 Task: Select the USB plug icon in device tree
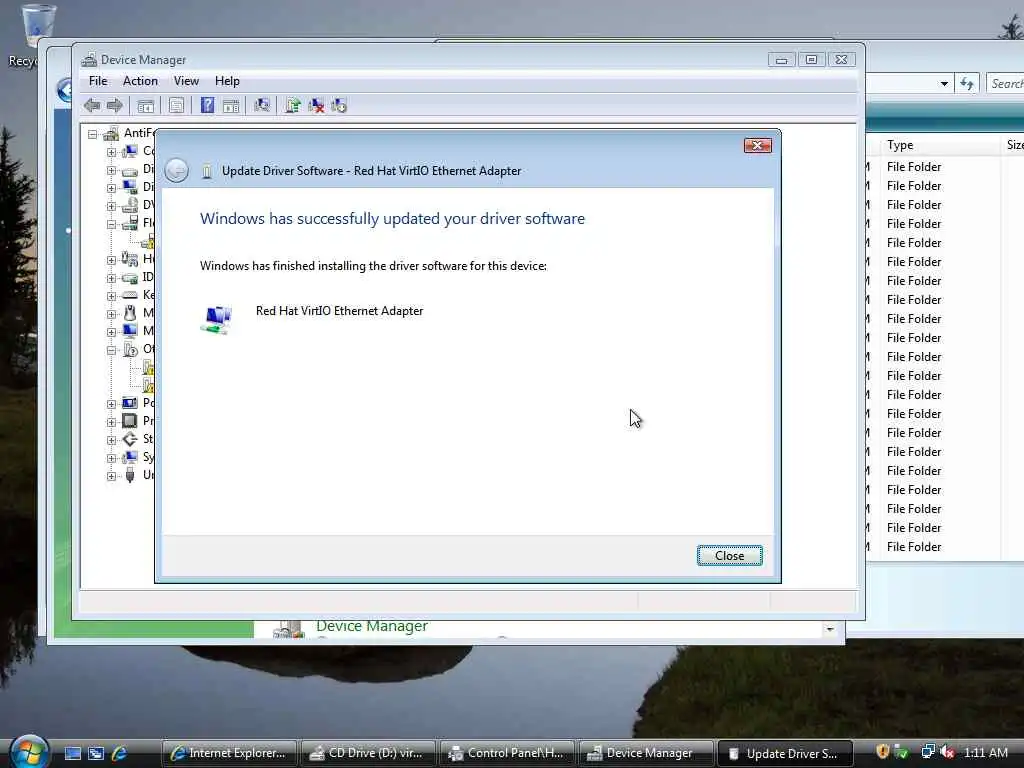[130, 475]
